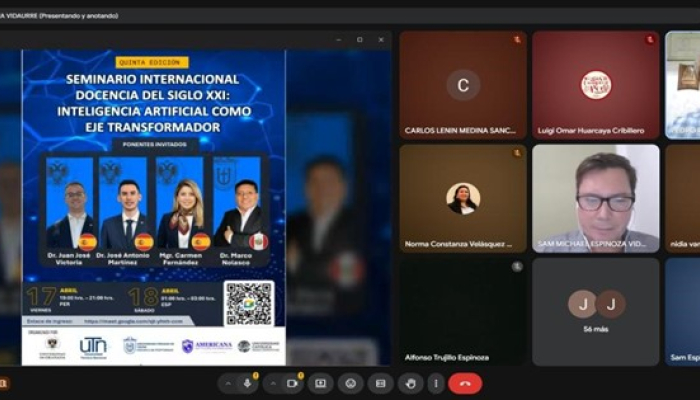700x400 pixels.
Task: Click the present screen icon
Action: click(321, 383)
